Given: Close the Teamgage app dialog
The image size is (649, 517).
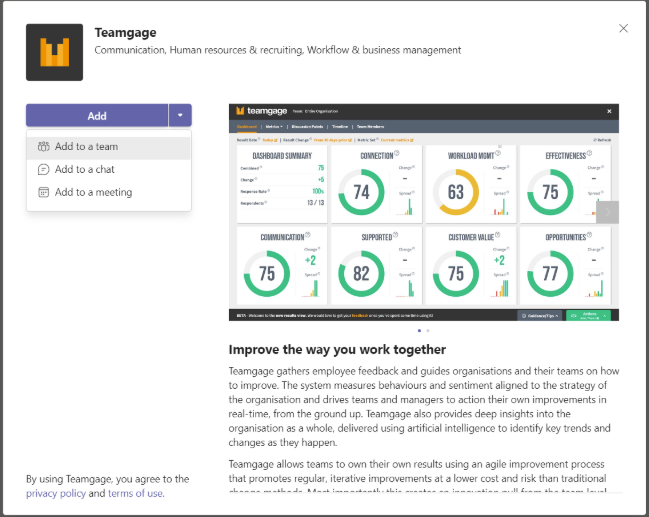Looking at the screenshot, I should [624, 28].
